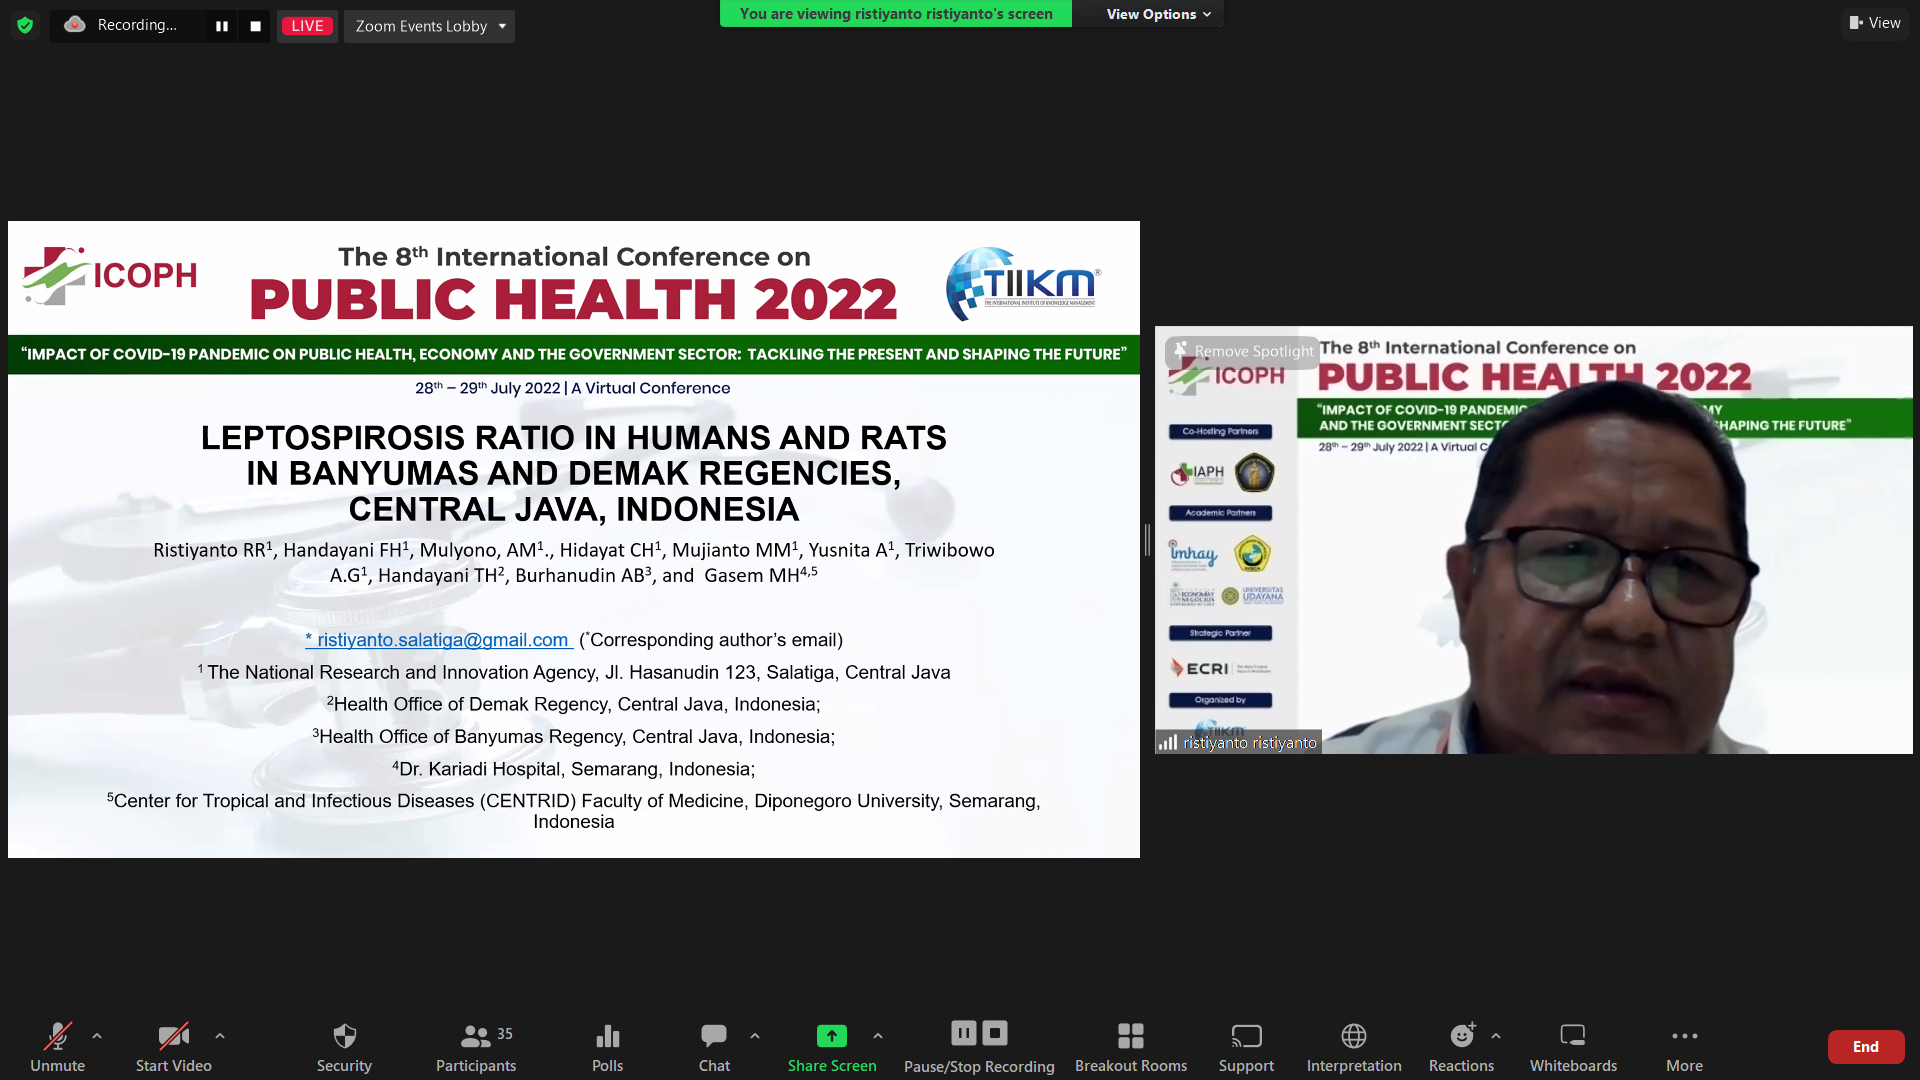Expand audio settings arrow next to Unmute

click(97, 1036)
